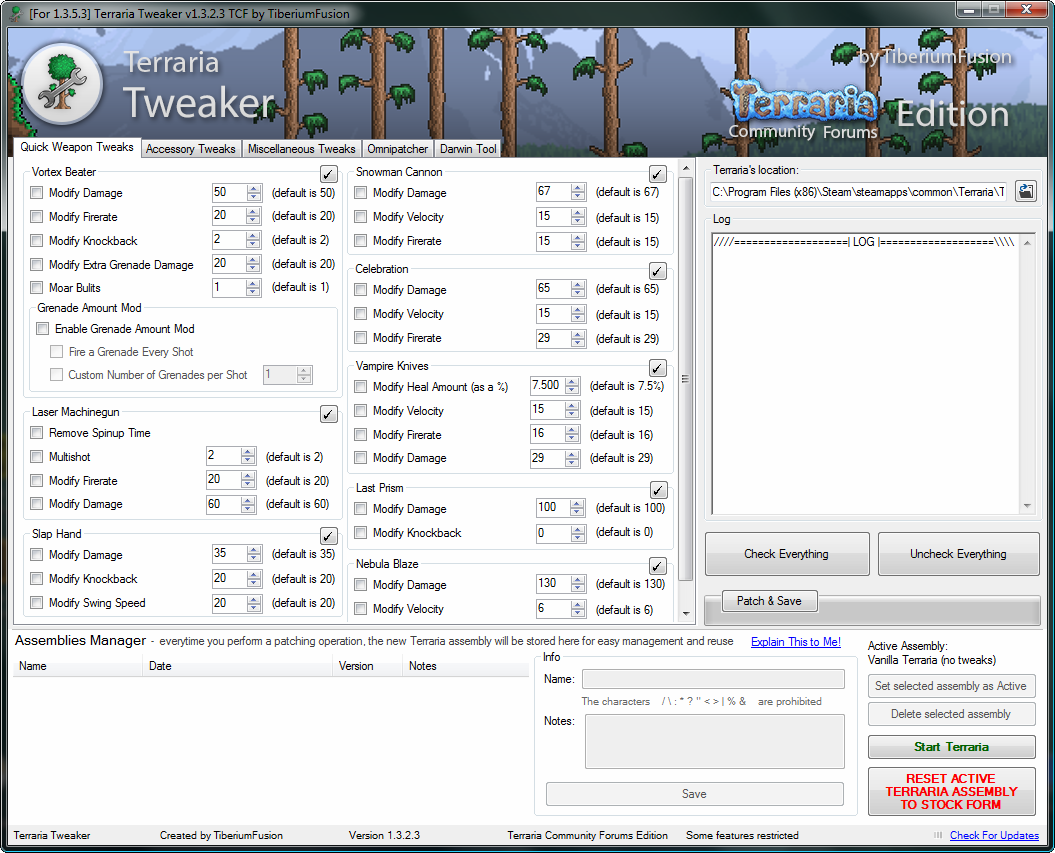
Task: Select Quick Weapon Tweaks tab
Action: tap(77, 147)
